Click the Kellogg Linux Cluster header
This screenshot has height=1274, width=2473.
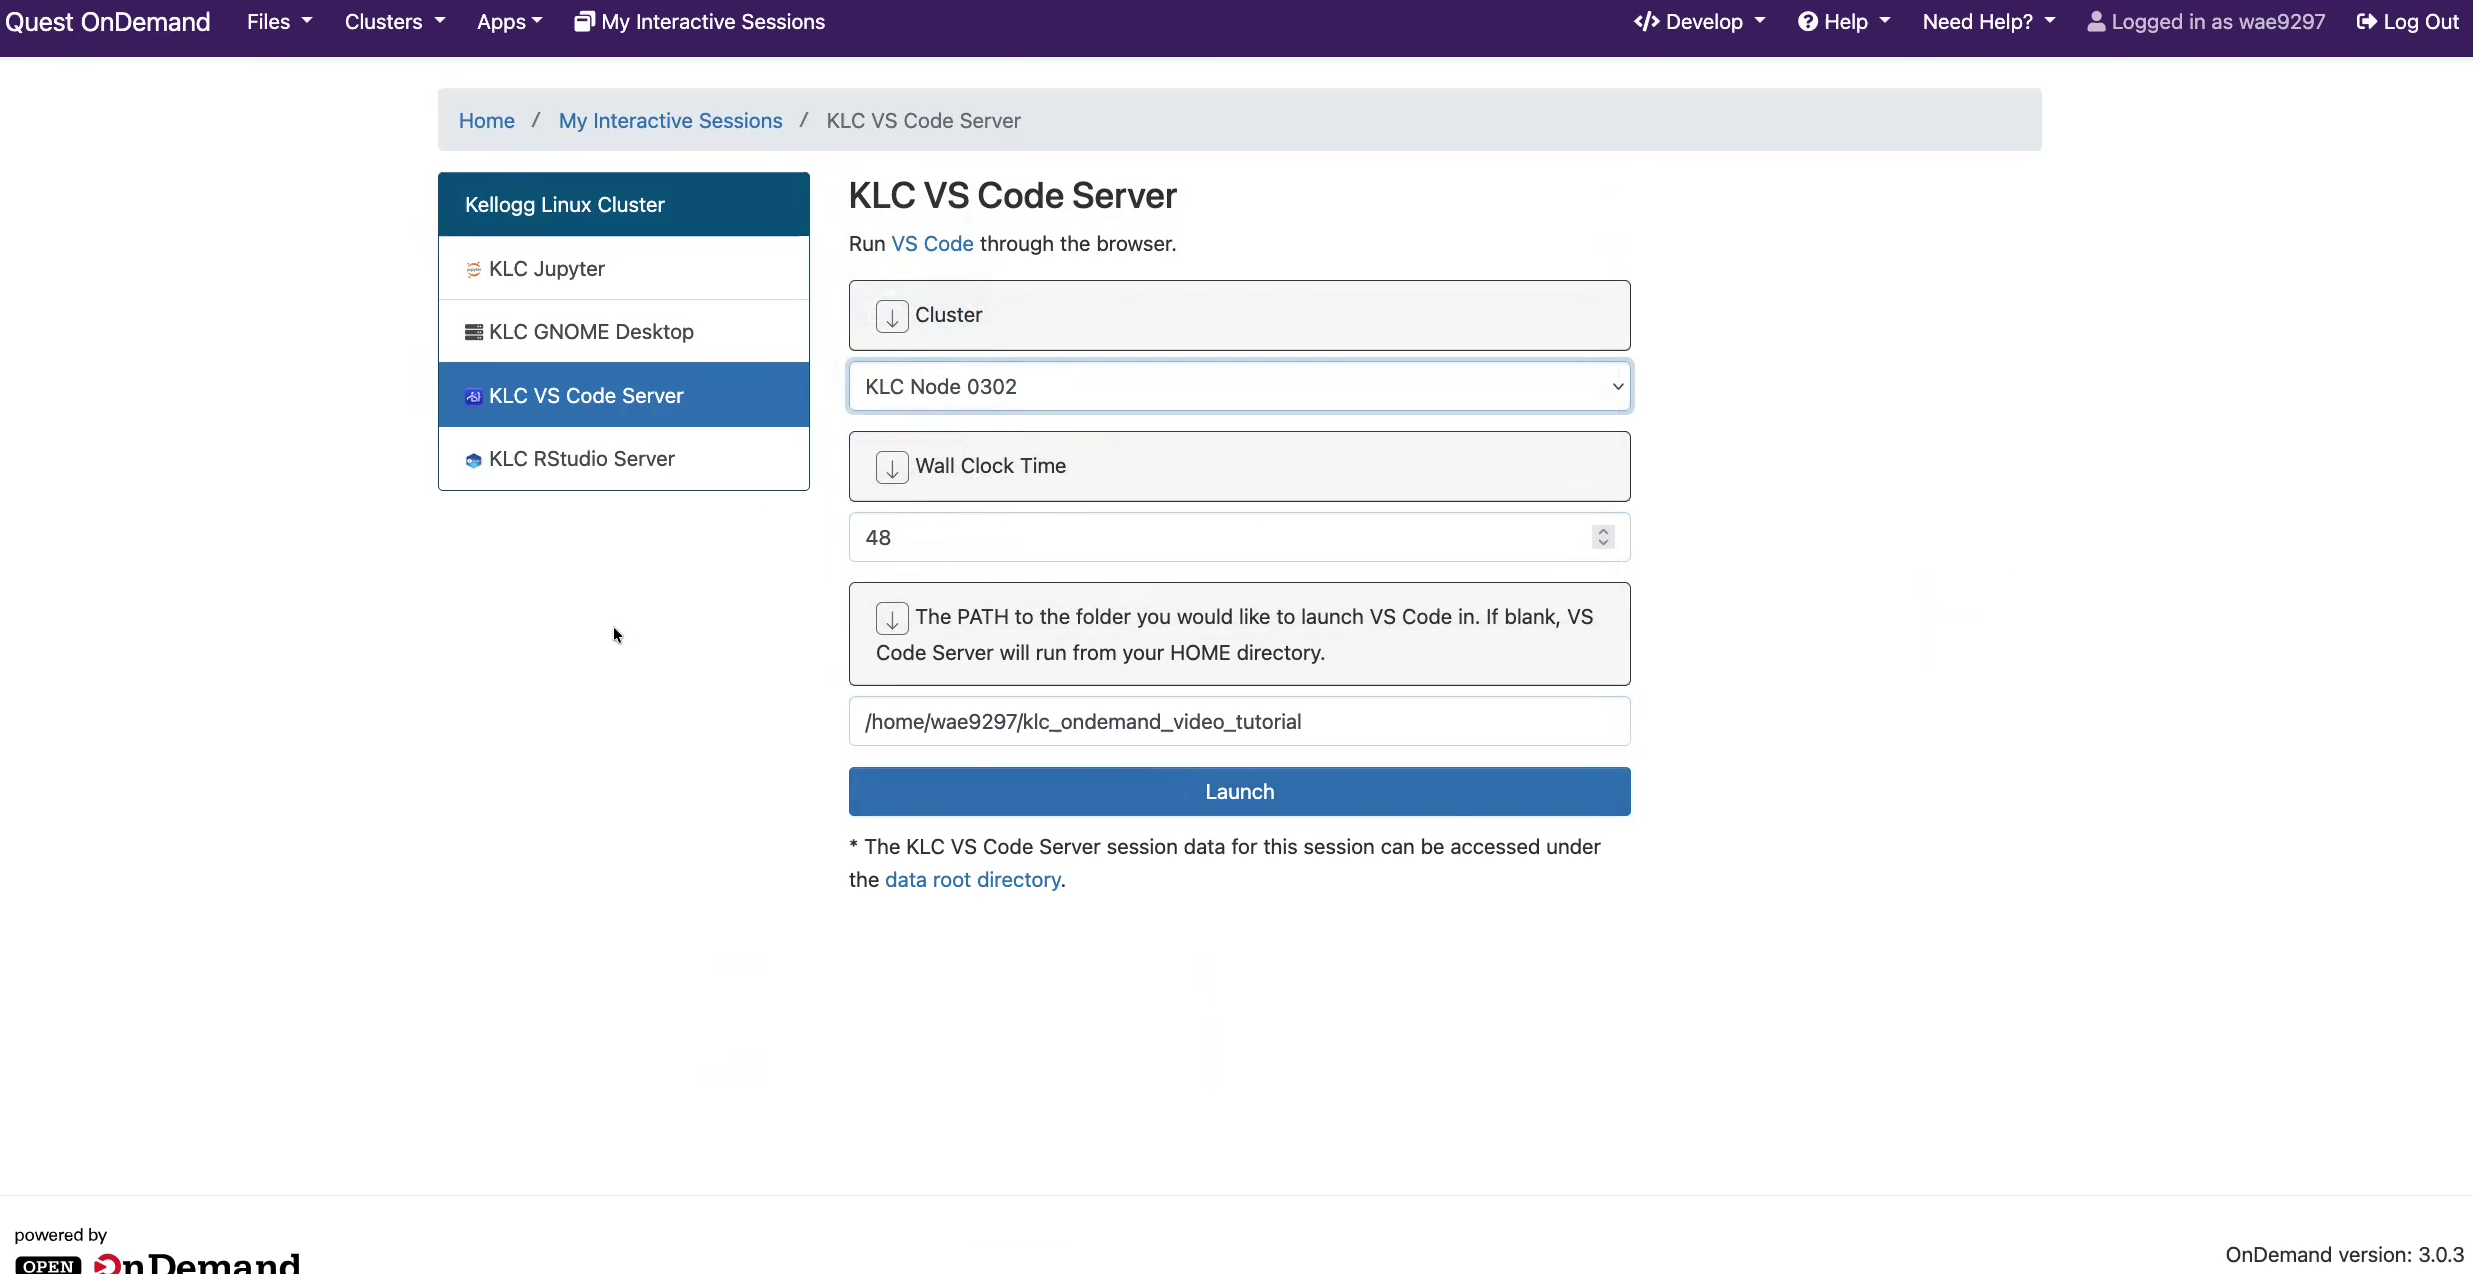624,205
